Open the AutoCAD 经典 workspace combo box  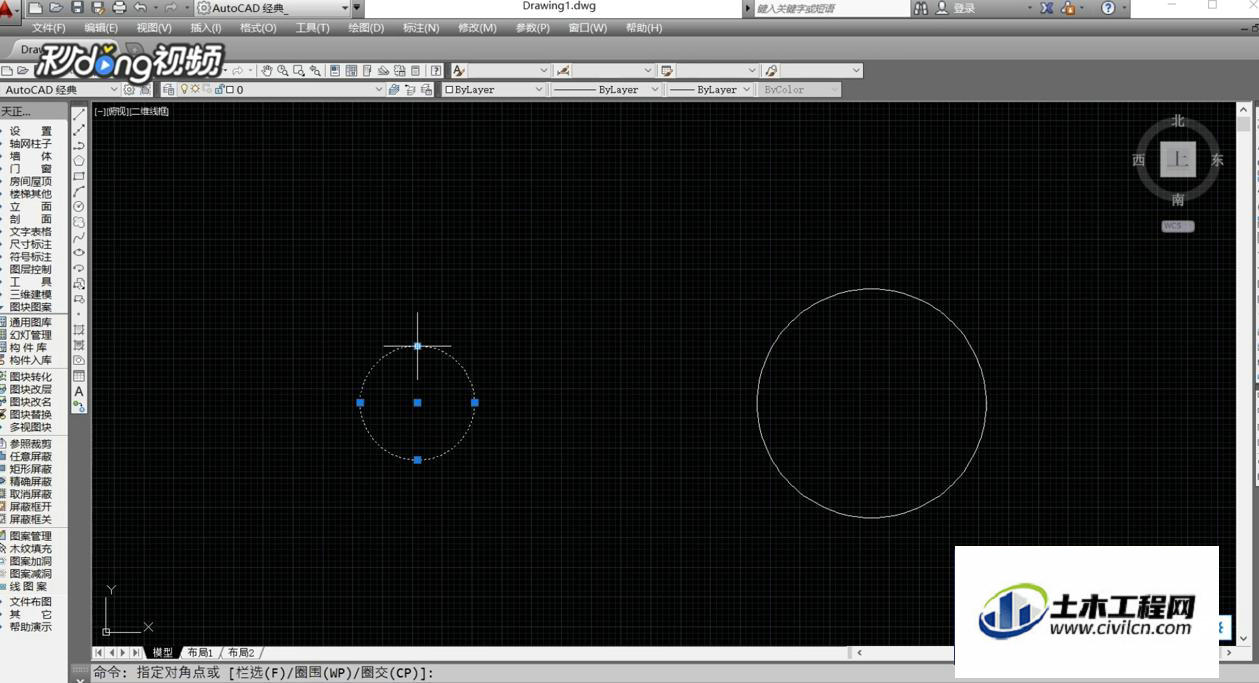[x=60, y=90]
